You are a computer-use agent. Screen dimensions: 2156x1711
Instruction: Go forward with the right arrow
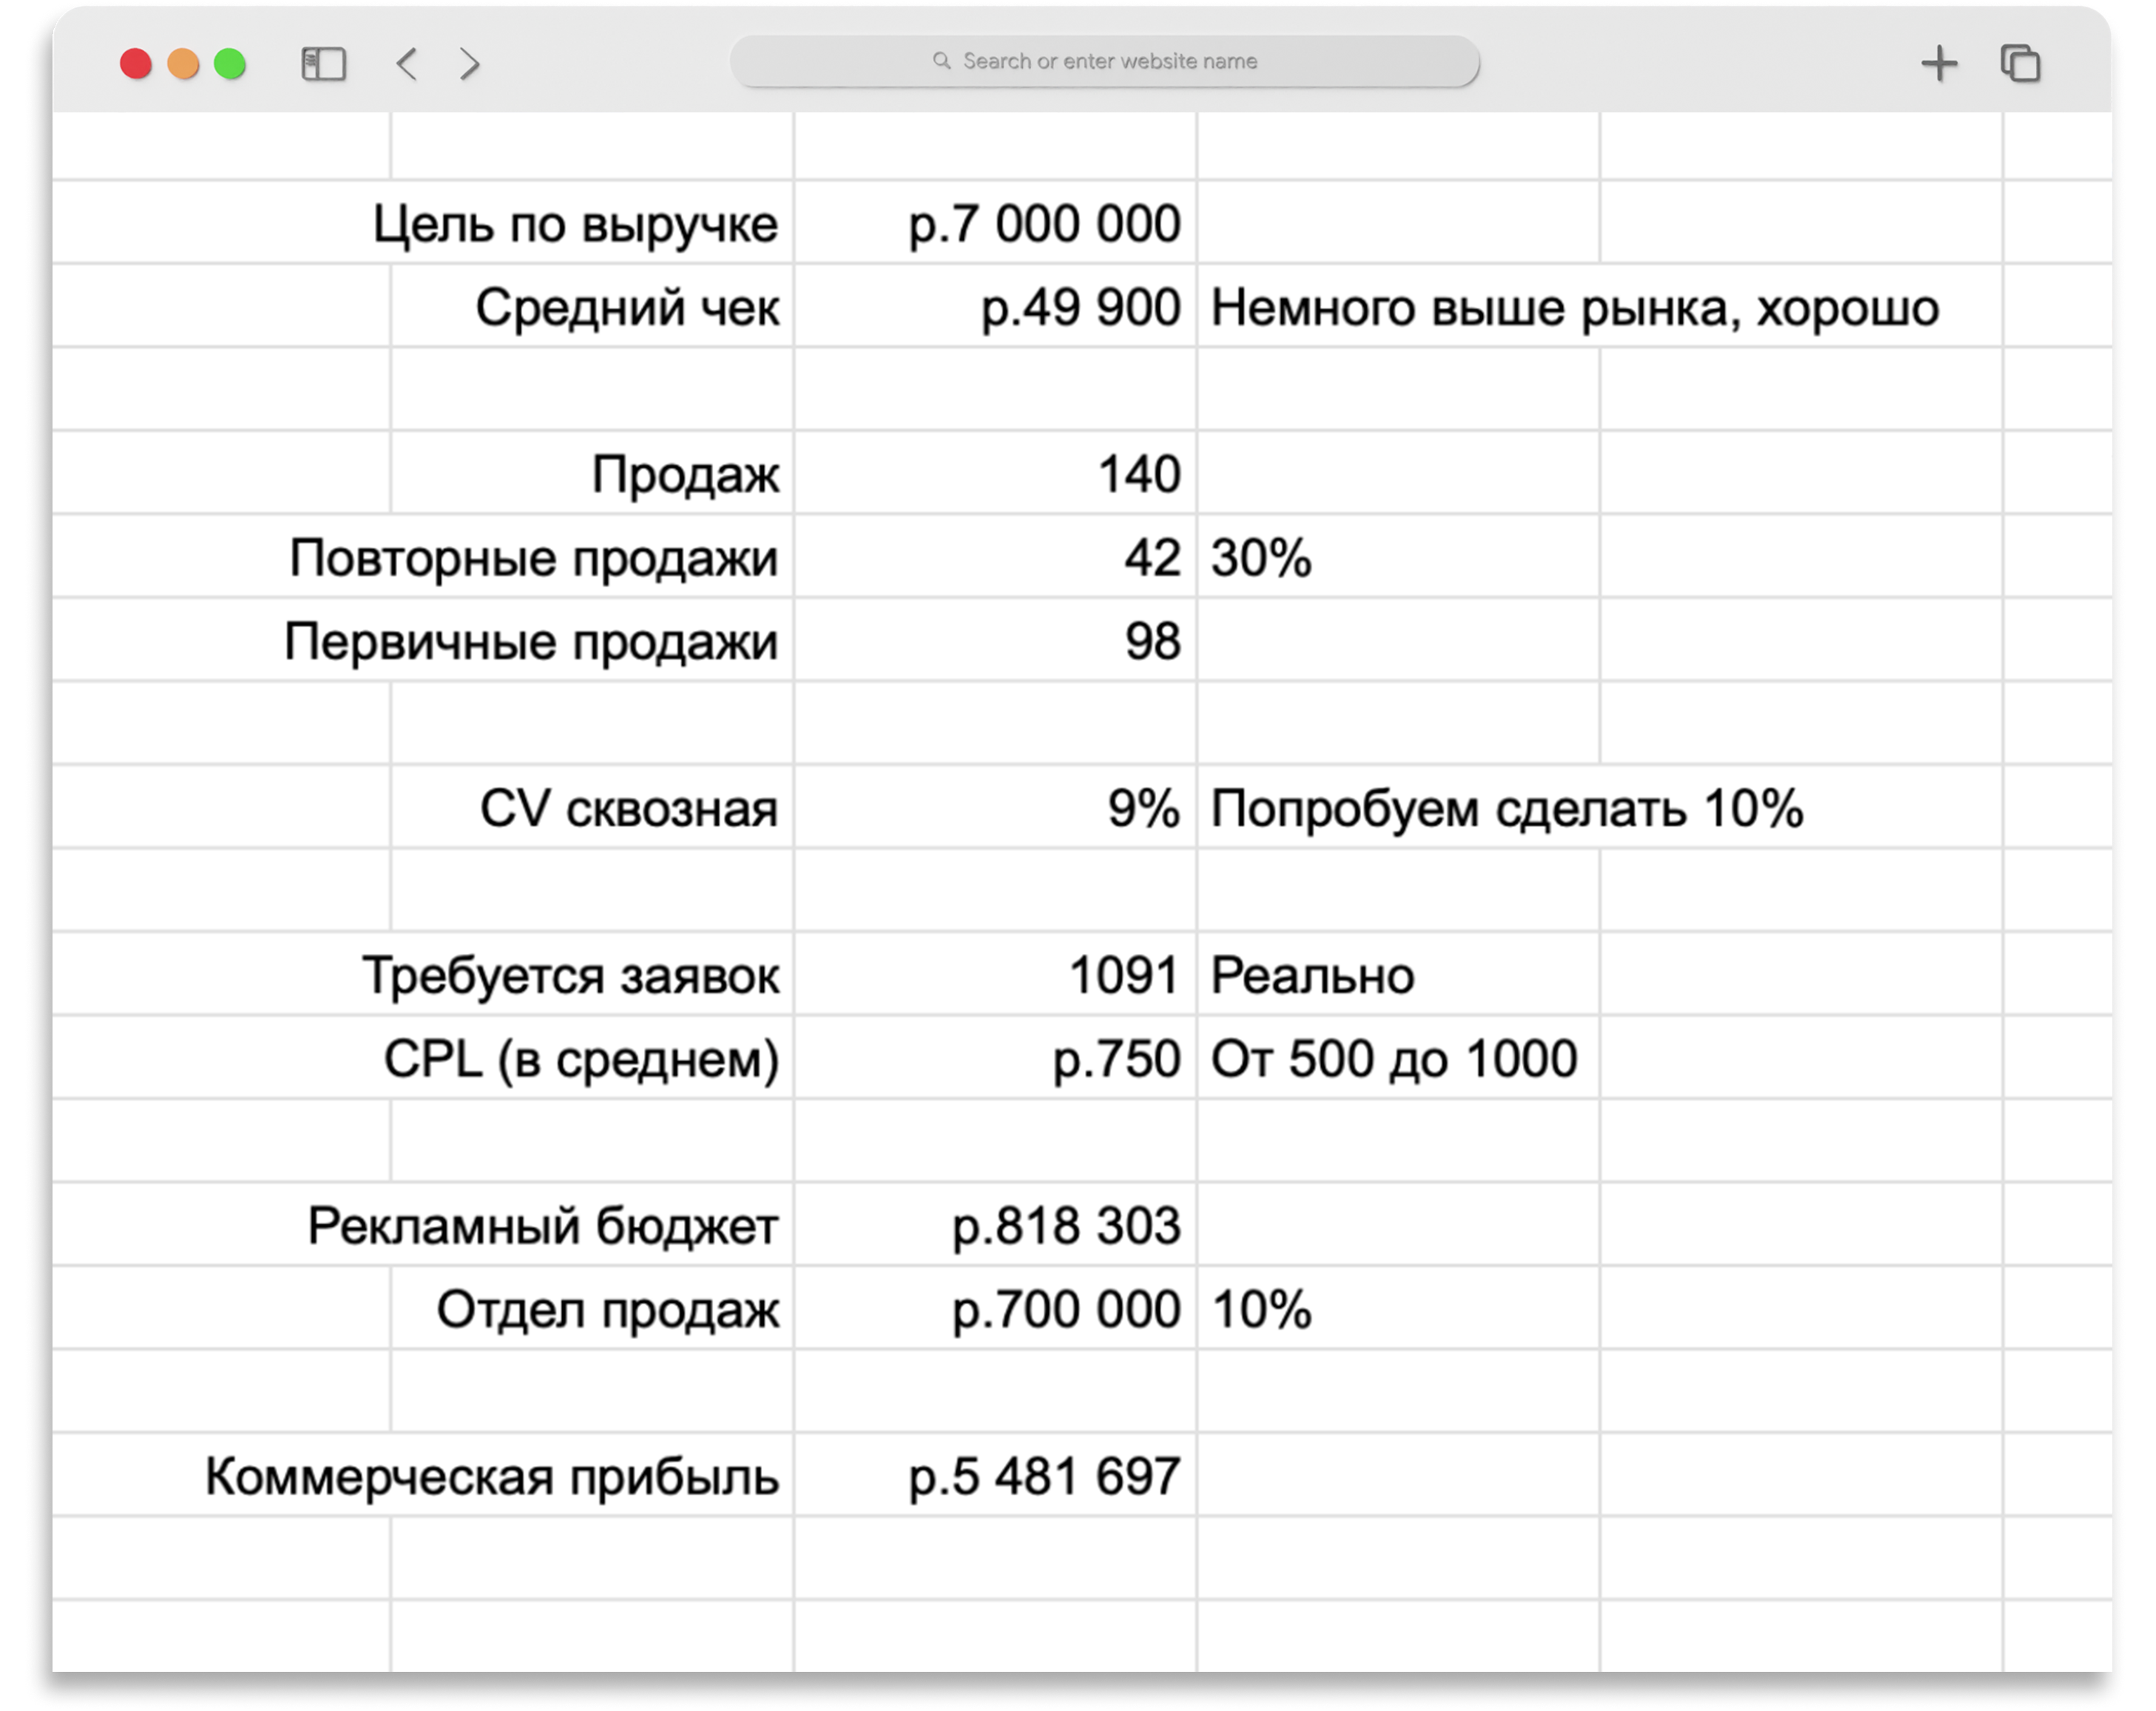click(470, 64)
